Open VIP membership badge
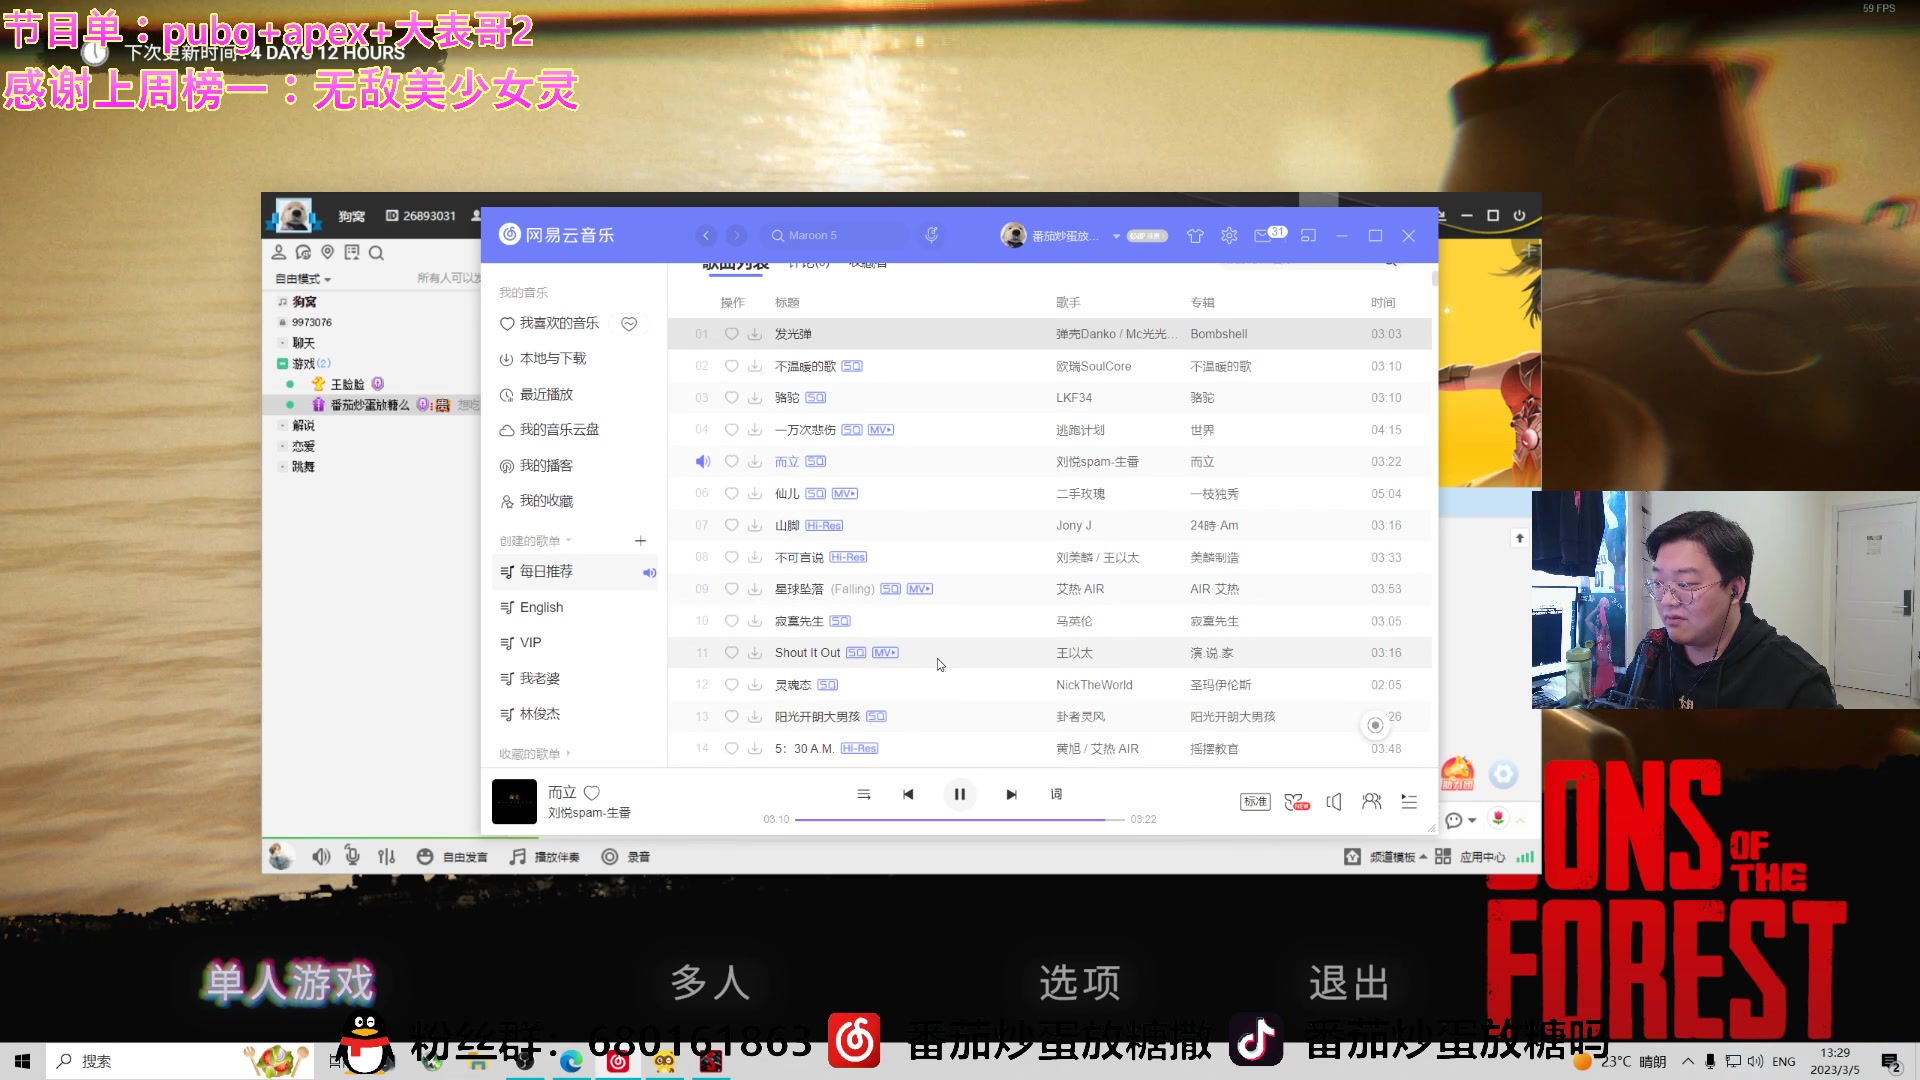The width and height of the screenshot is (1920, 1080). (x=1147, y=236)
